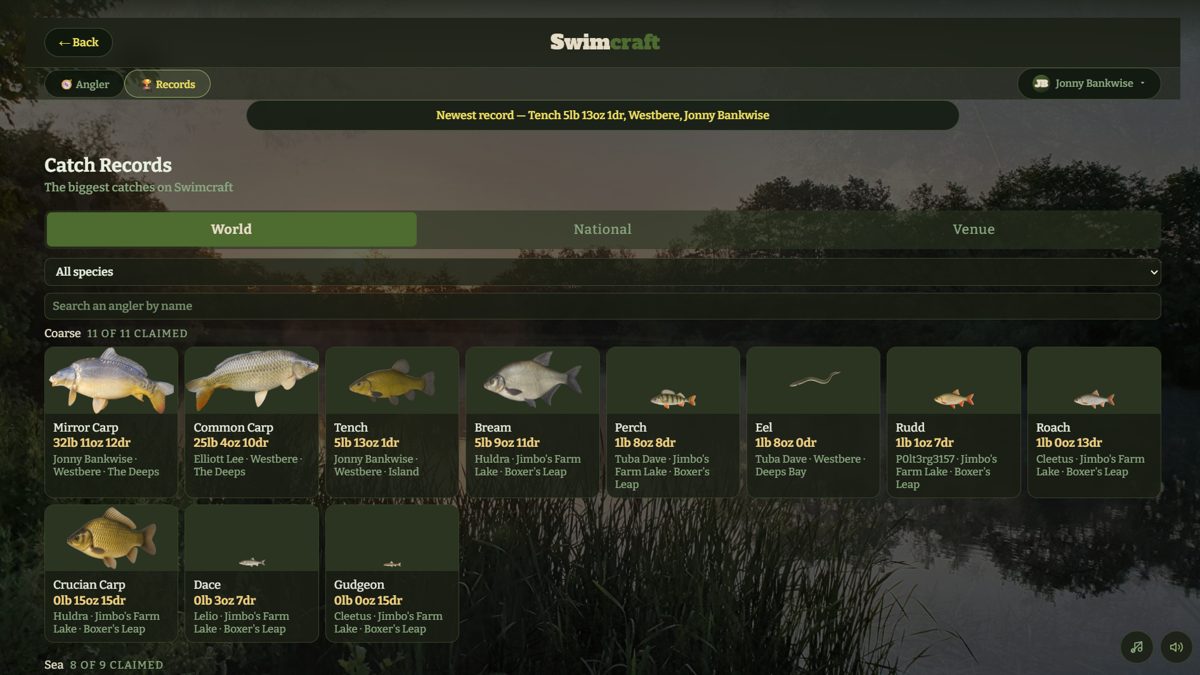Click the P0lt3rg3157 angler details on Rudd

tap(946, 472)
